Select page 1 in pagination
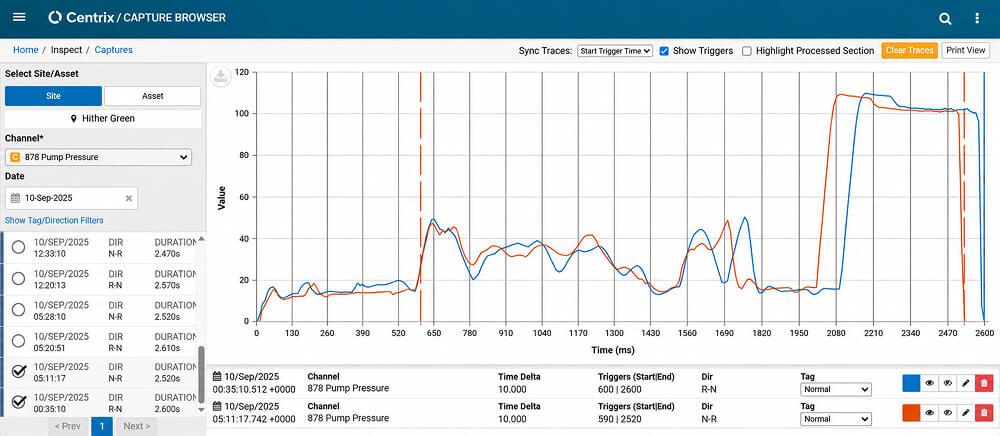Viewport: 1000px width, 436px height. click(102, 426)
